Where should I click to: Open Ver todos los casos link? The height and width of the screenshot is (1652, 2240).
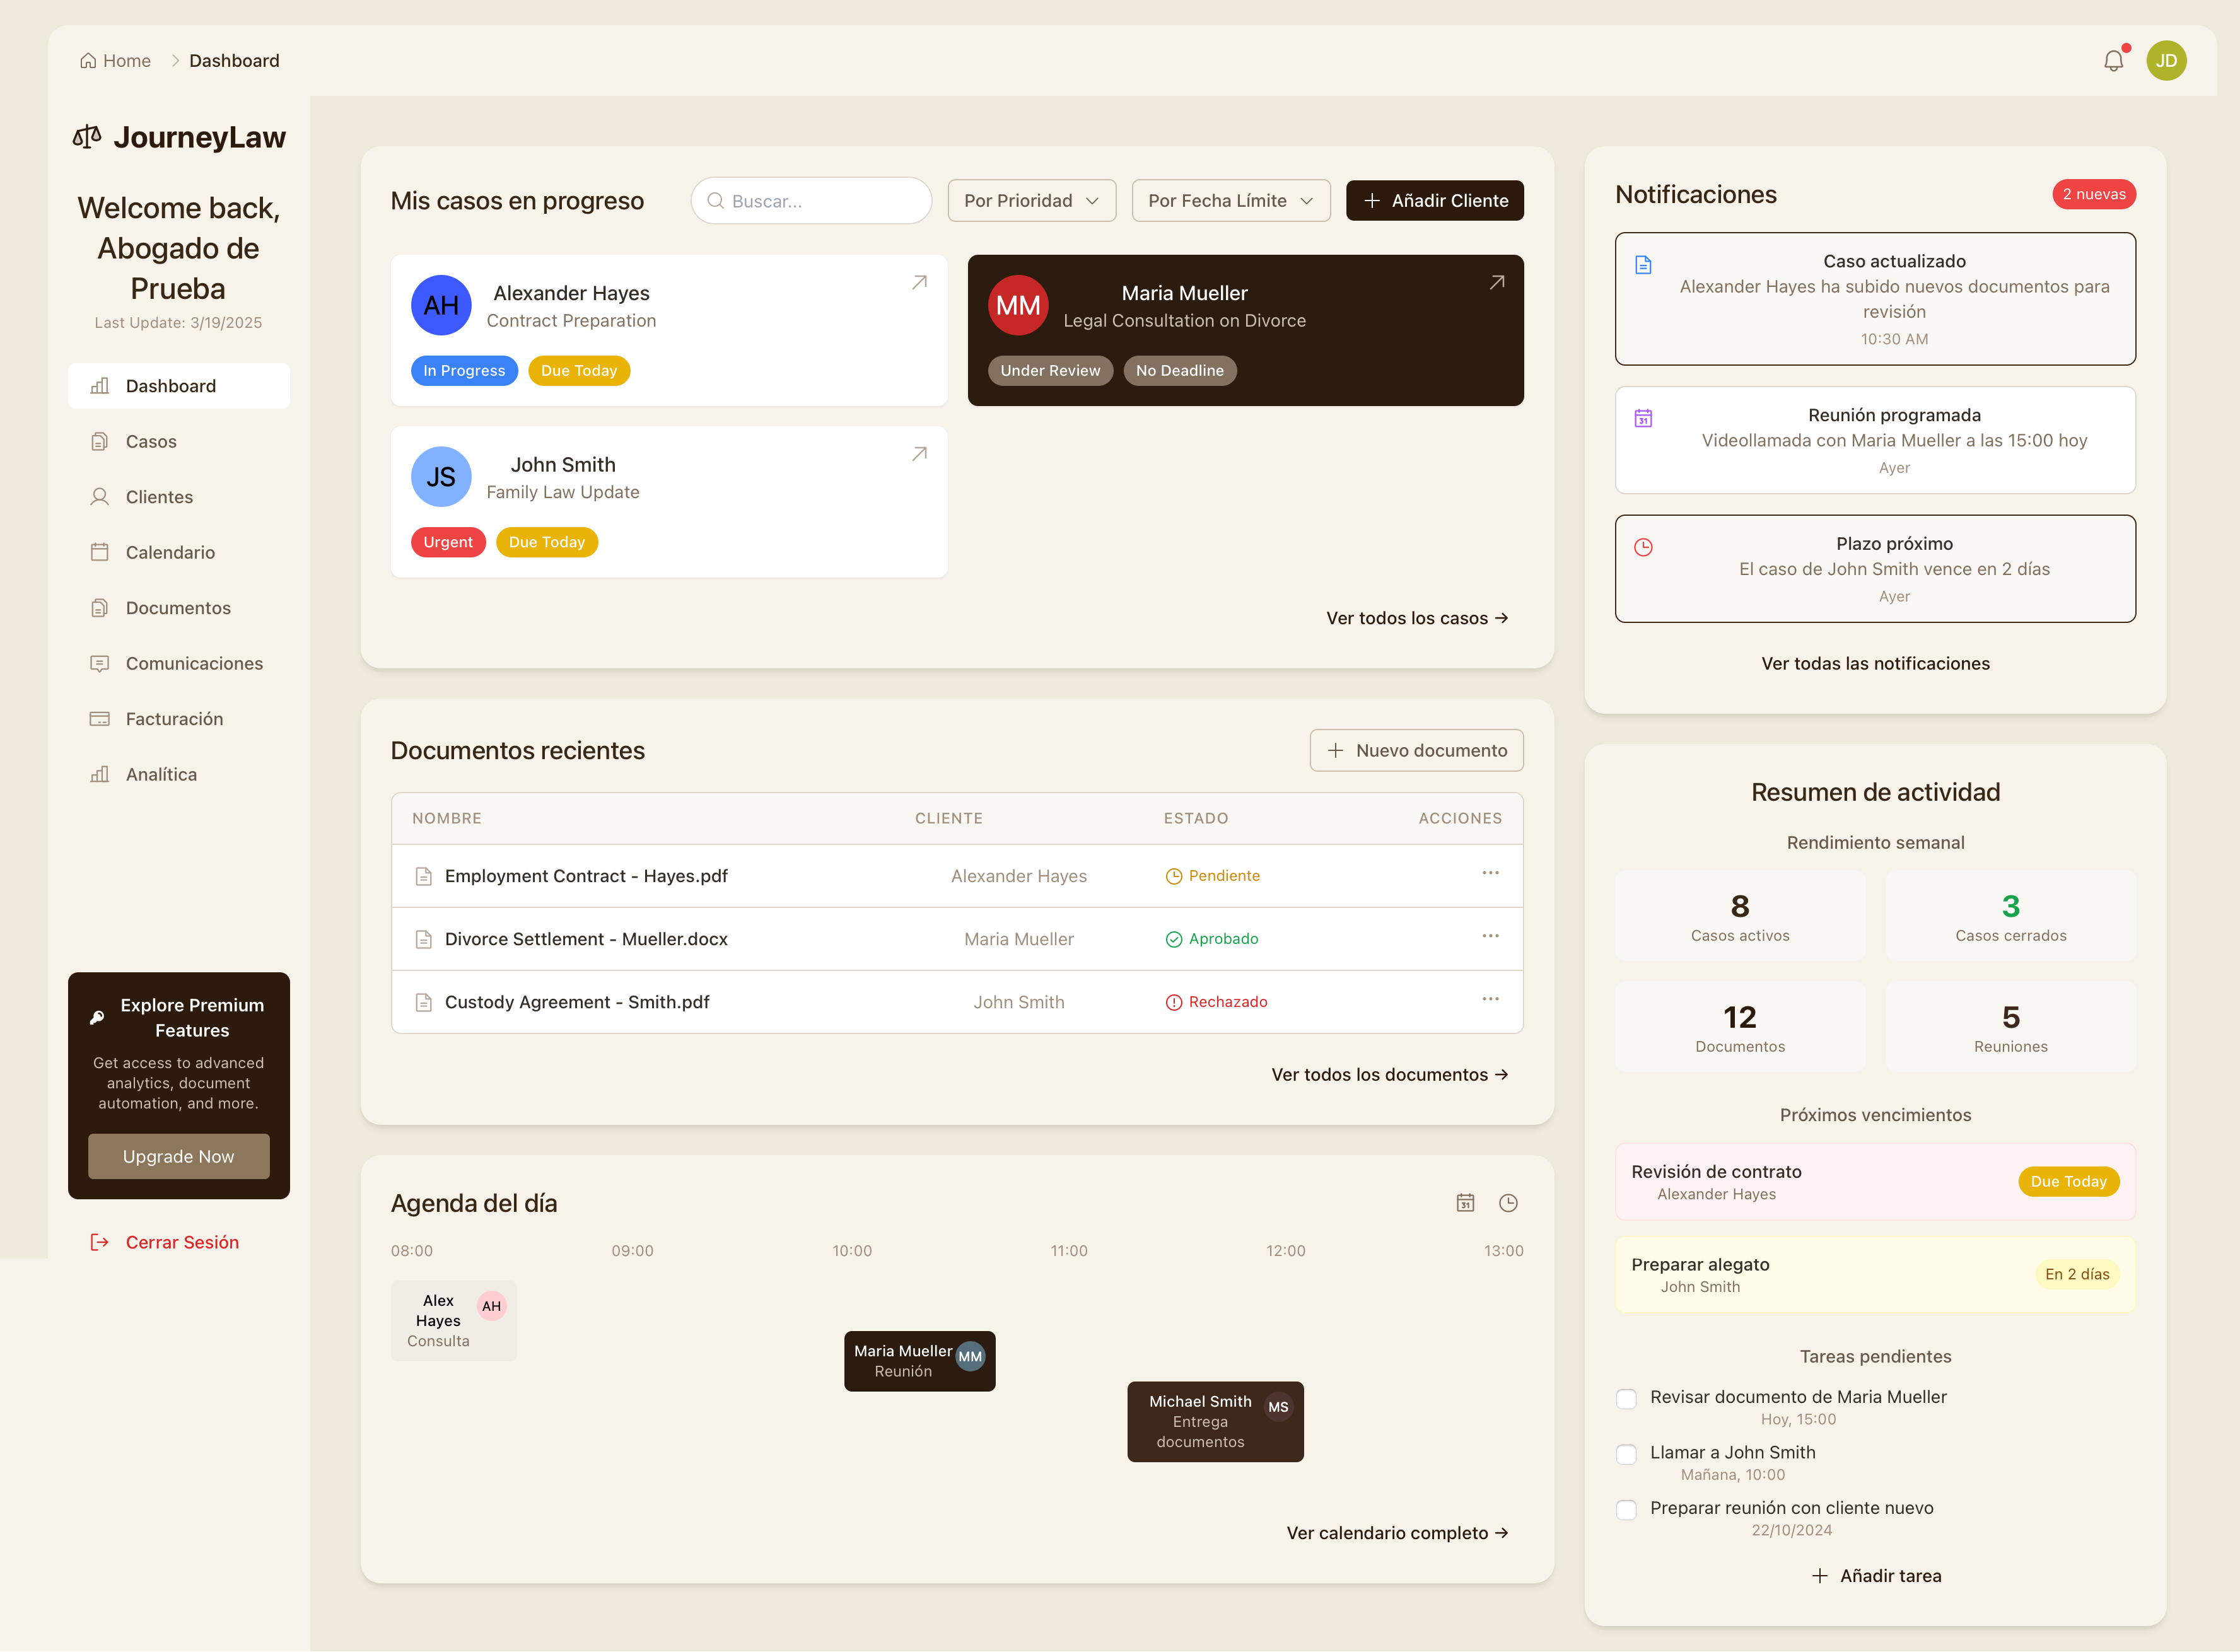point(1416,618)
